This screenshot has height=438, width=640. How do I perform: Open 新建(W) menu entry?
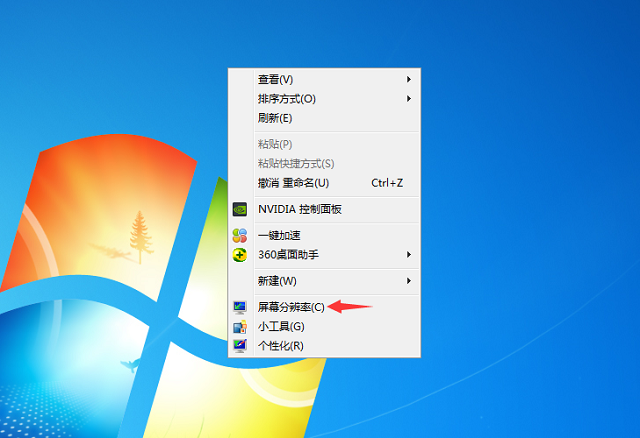click(324, 281)
